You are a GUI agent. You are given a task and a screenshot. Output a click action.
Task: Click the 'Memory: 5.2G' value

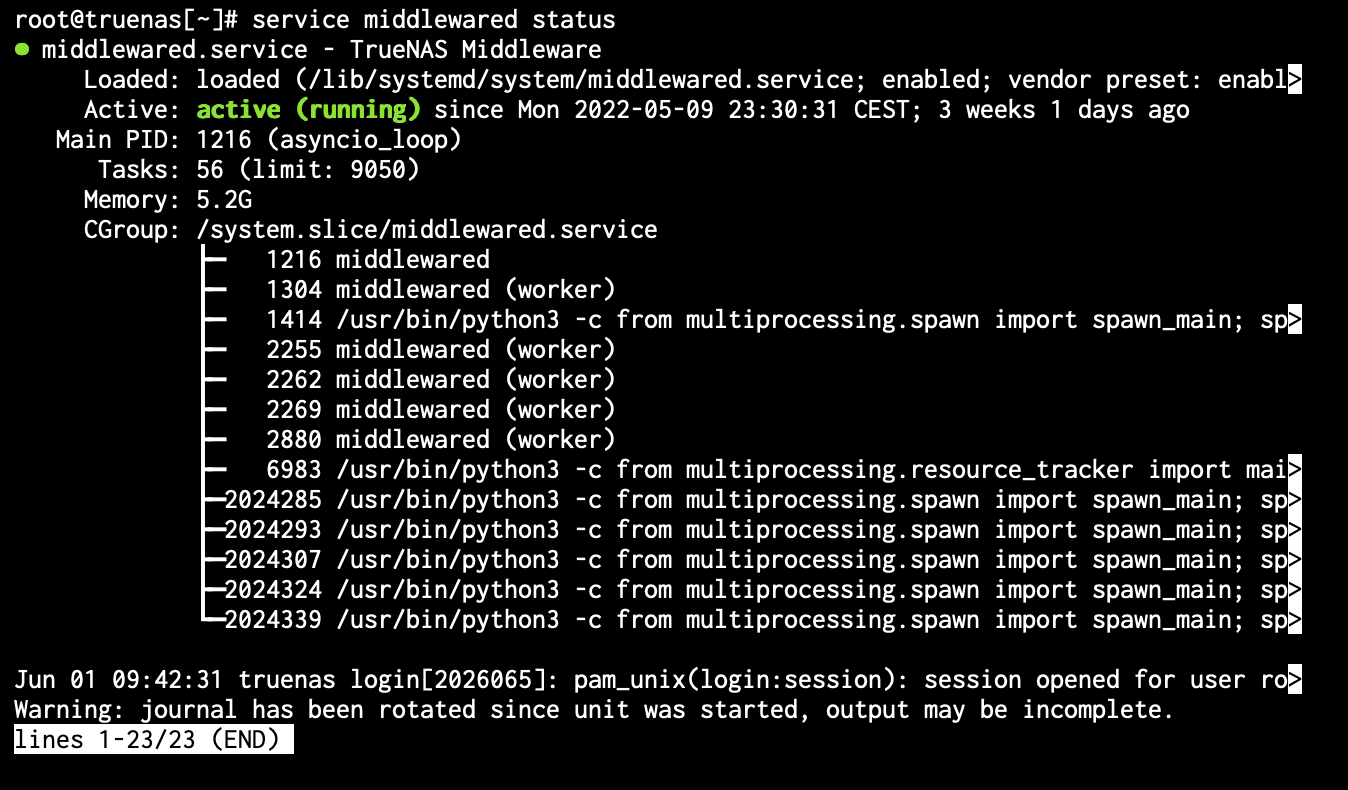168,200
